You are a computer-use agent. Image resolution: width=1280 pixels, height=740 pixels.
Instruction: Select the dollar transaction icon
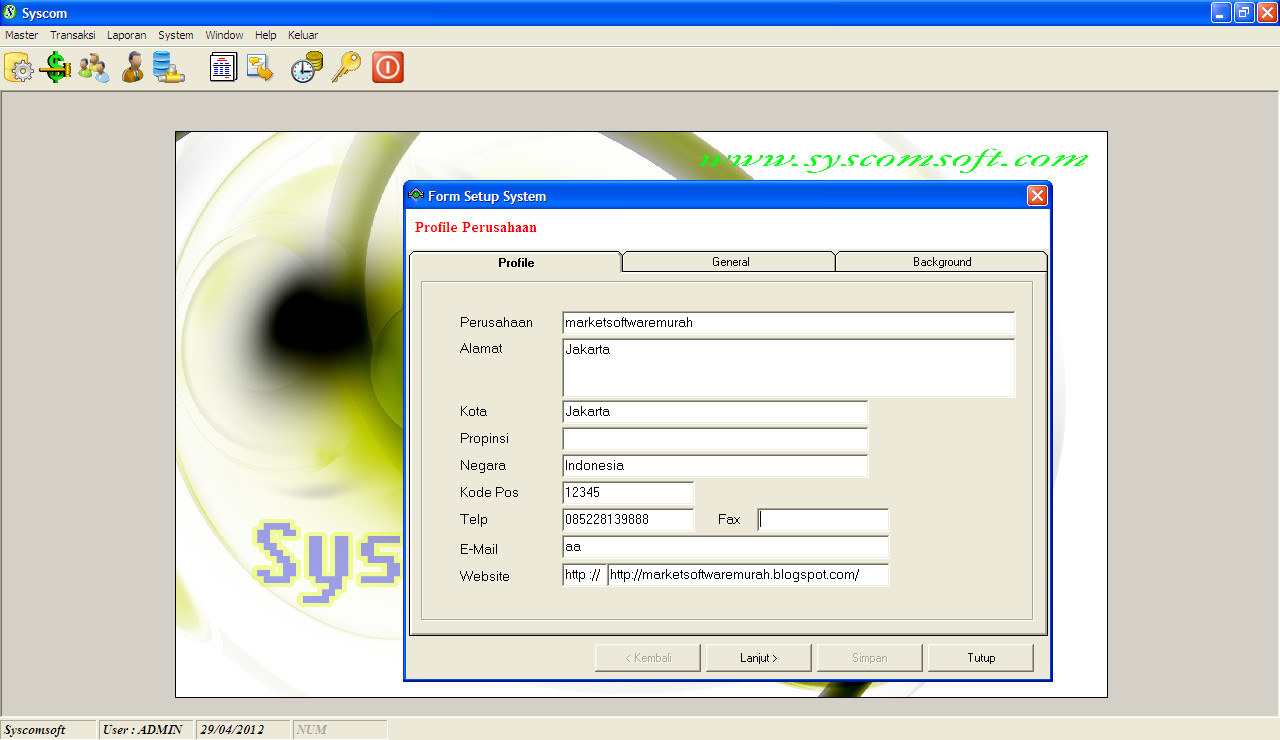click(x=55, y=67)
